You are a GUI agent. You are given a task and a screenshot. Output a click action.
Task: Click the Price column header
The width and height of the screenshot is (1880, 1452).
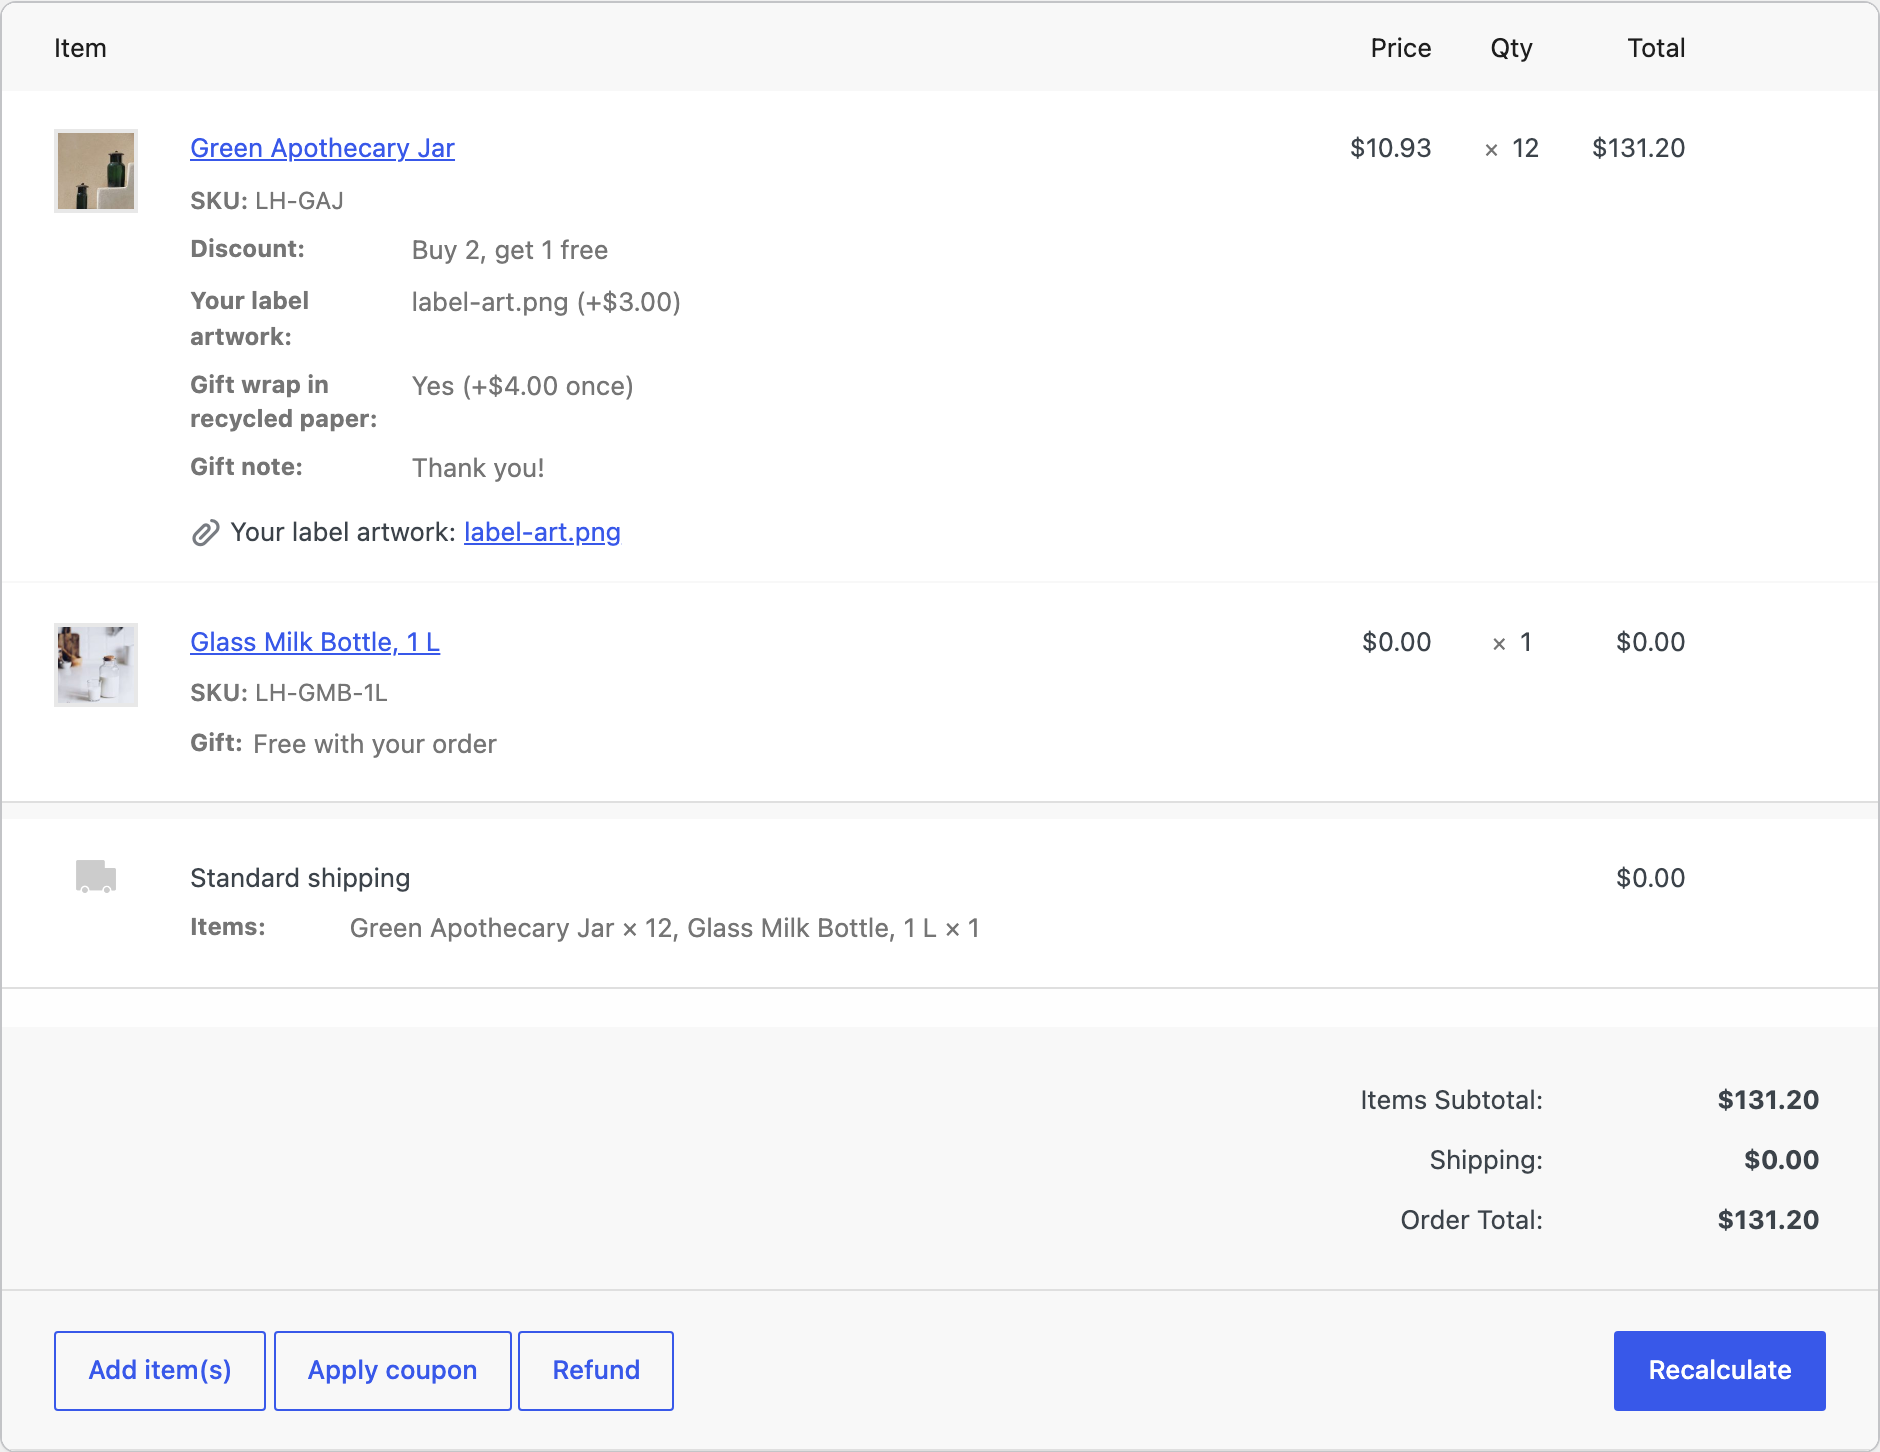coord(1401,48)
